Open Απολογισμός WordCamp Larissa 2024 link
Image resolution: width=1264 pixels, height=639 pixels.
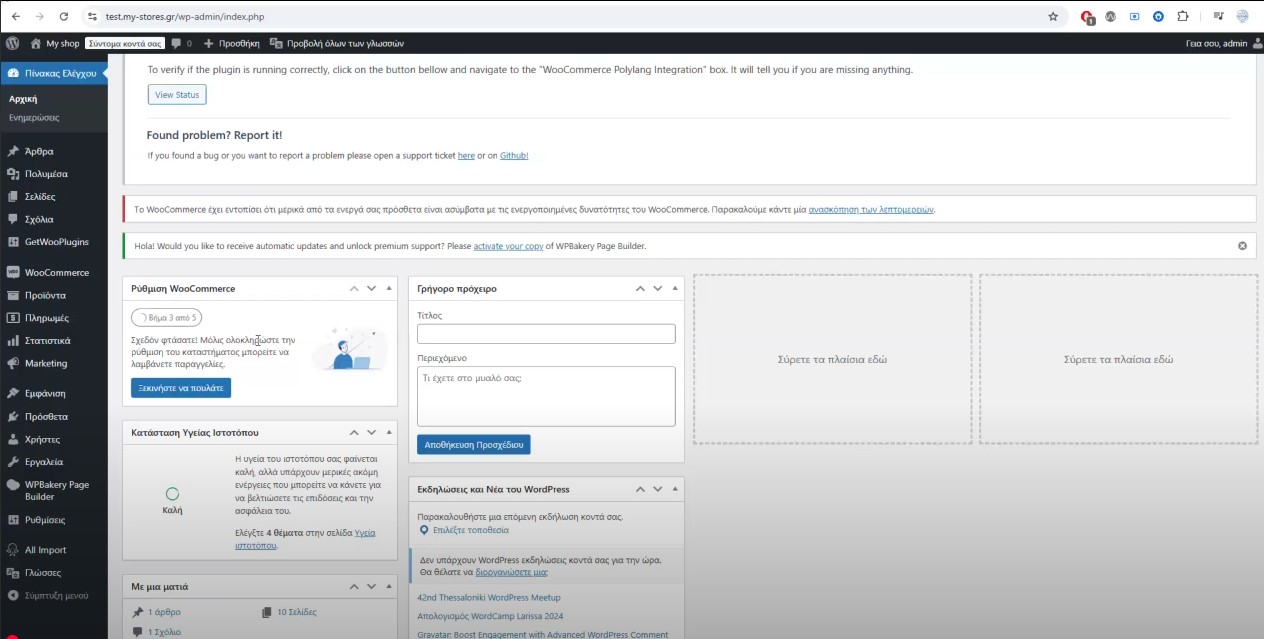pos(490,616)
